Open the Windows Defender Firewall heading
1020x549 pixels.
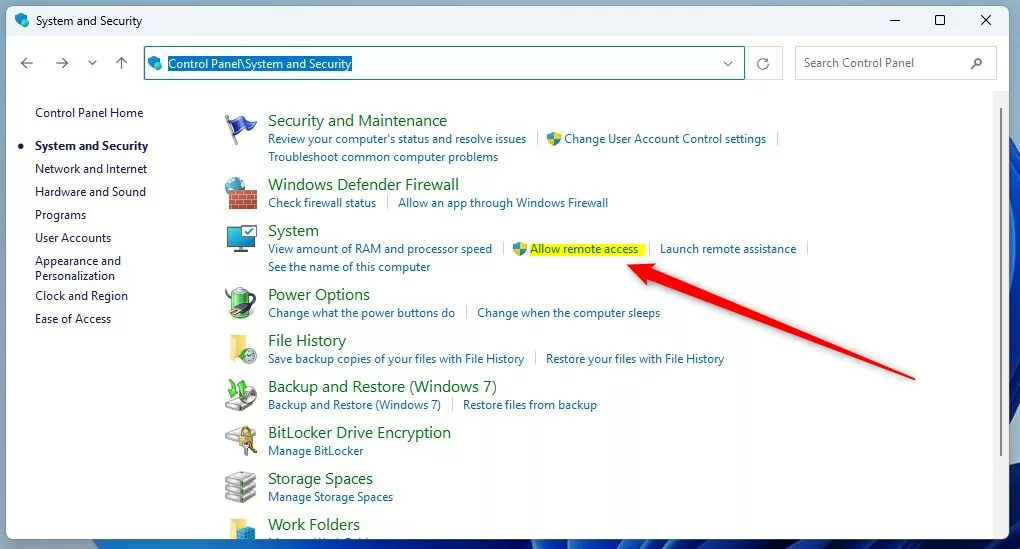pyautogui.click(x=364, y=184)
